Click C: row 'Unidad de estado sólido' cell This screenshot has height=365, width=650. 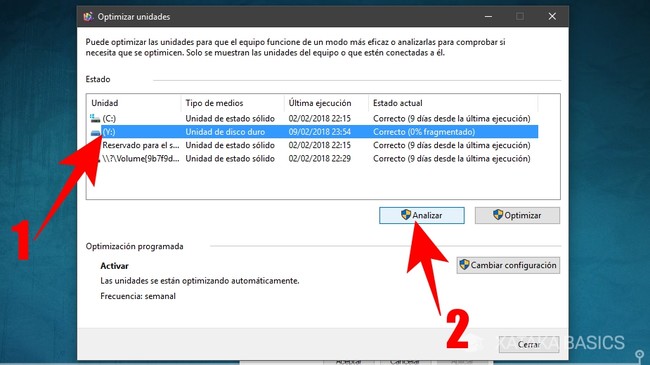pos(230,119)
